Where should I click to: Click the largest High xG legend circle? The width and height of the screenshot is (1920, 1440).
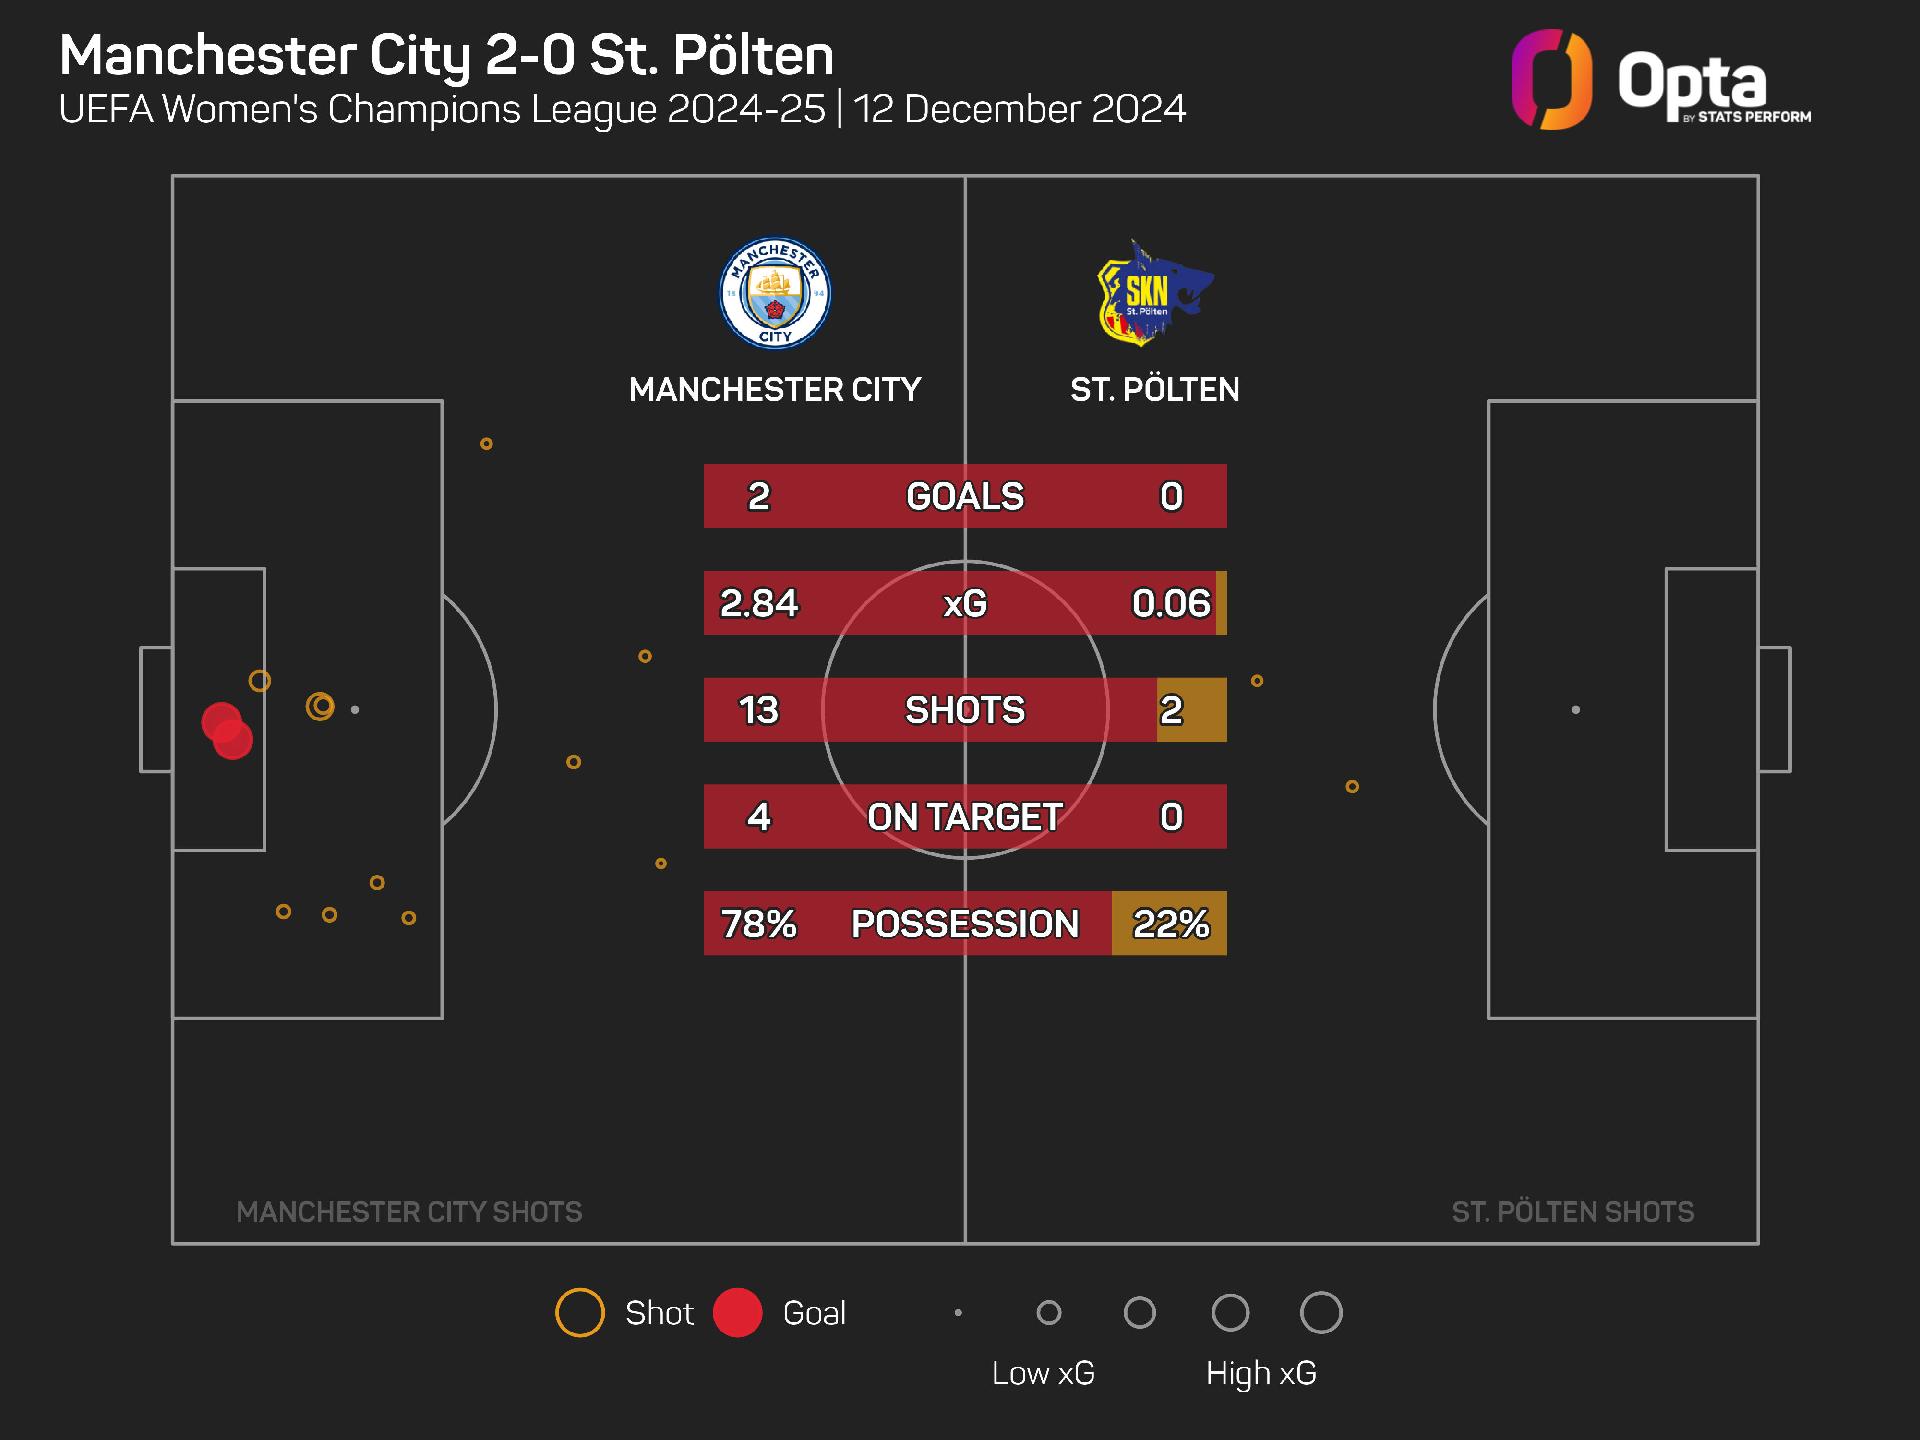click(x=1321, y=1313)
